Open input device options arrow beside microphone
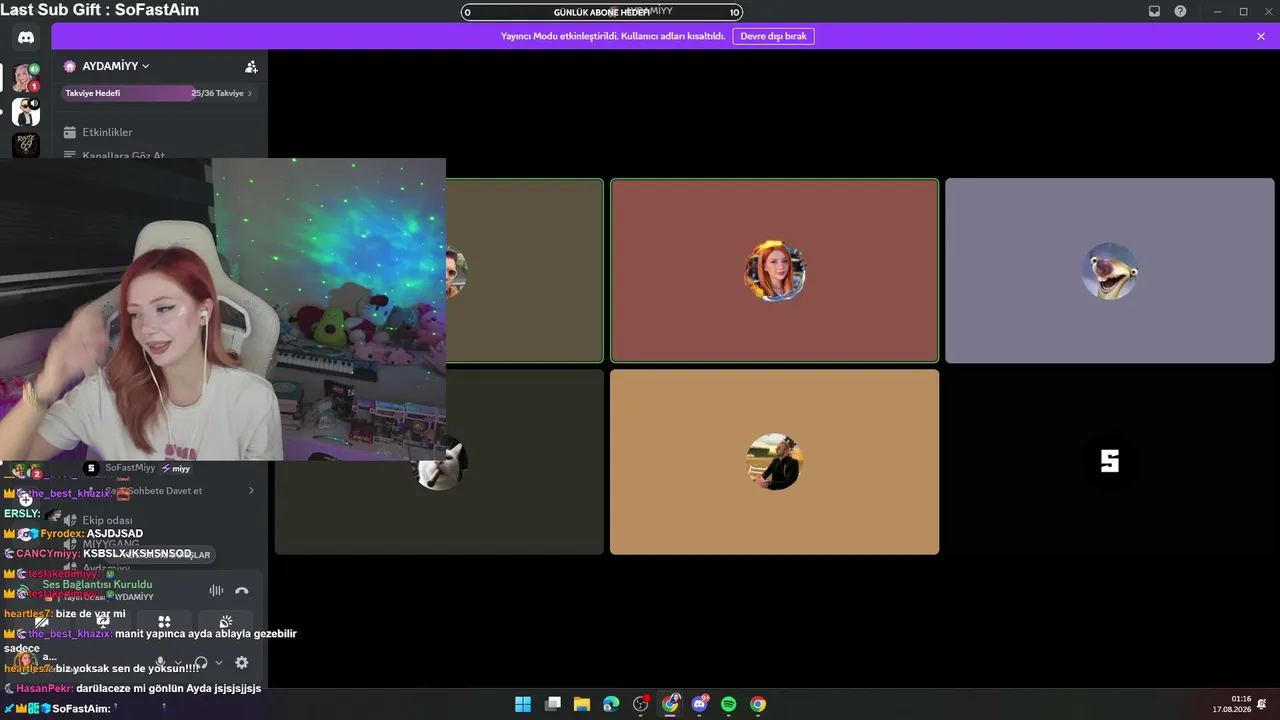 coord(178,662)
